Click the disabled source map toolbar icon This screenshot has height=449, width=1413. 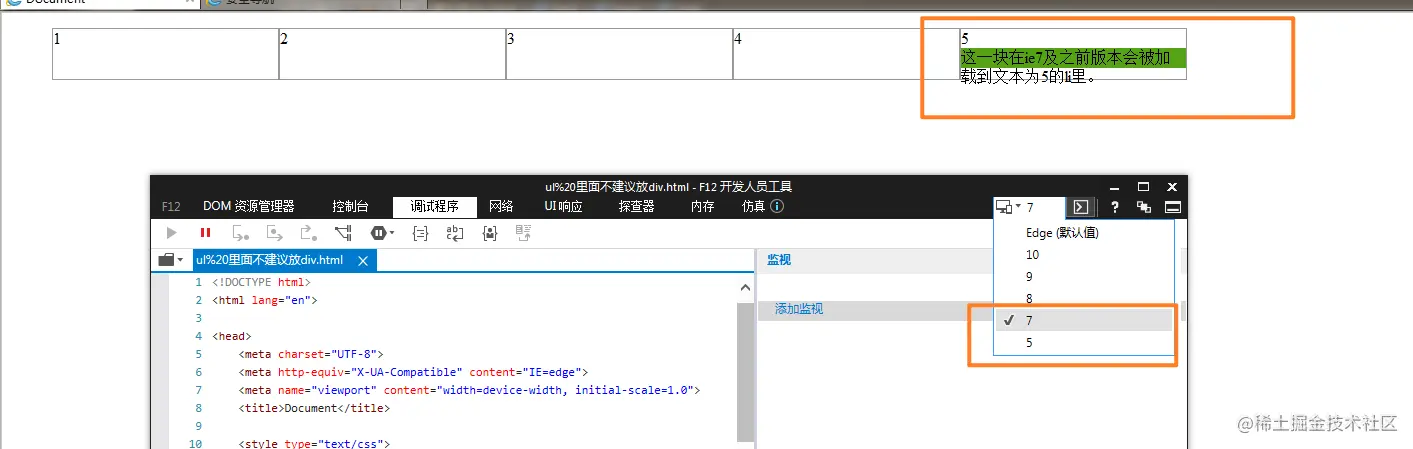523,233
